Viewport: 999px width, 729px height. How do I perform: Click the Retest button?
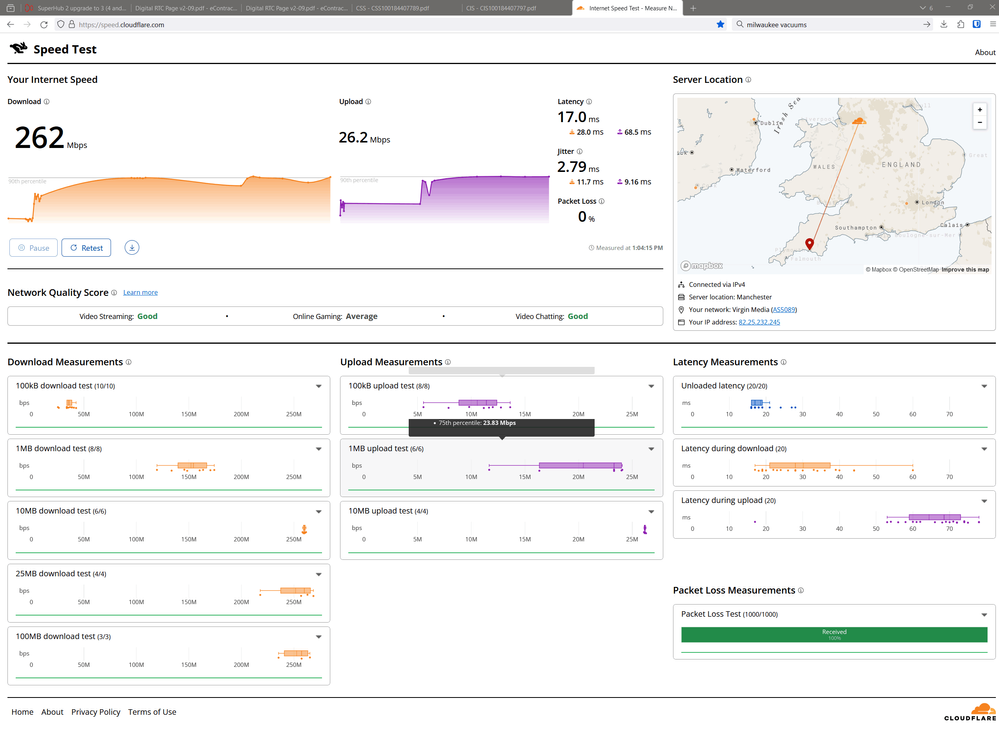pos(86,248)
